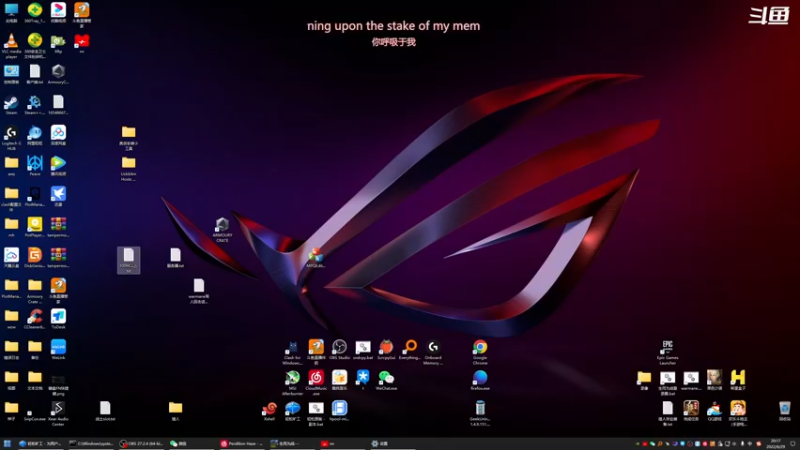Open the wow folder
This screenshot has height=450, width=800.
pos(11,319)
